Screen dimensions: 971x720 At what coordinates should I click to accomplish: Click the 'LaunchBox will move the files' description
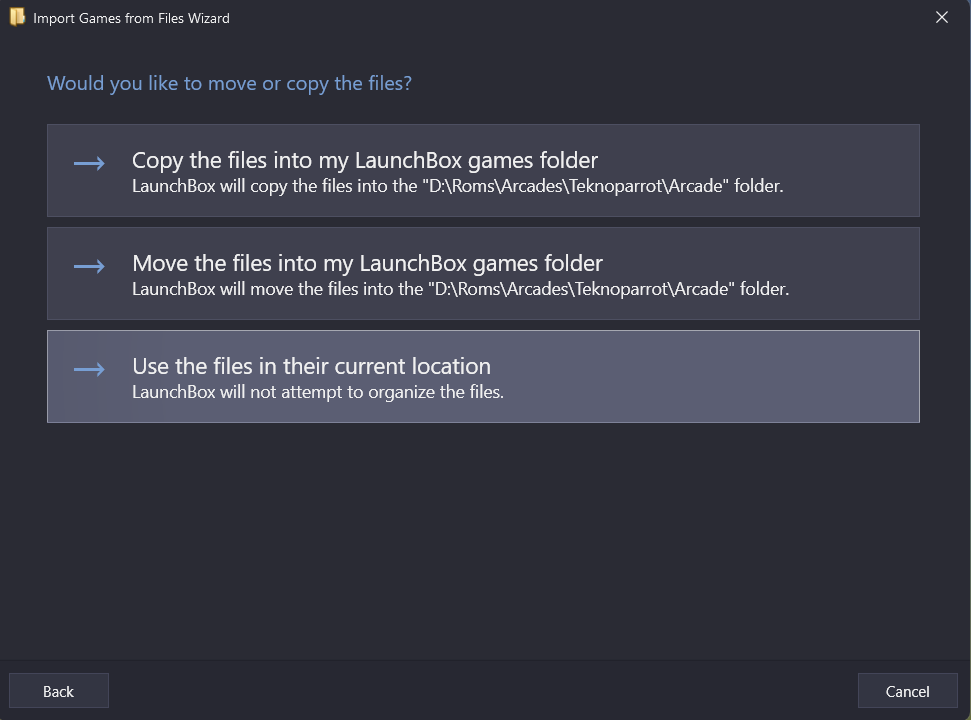[x=460, y=289]
